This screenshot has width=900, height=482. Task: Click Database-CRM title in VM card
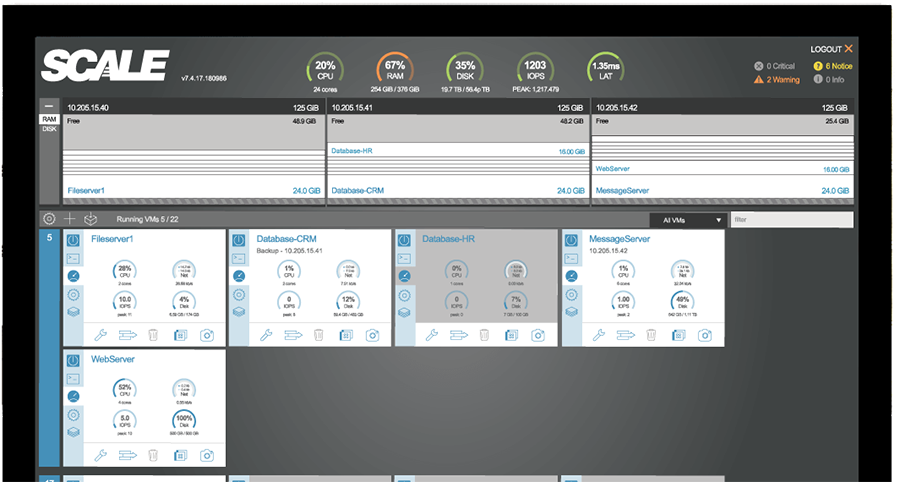click(286, 239)
